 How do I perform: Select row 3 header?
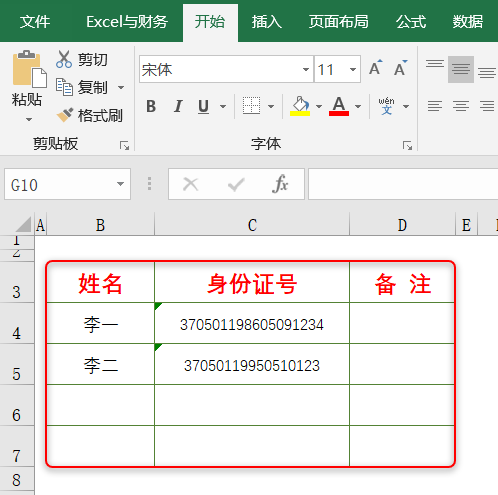coord(17,282)
